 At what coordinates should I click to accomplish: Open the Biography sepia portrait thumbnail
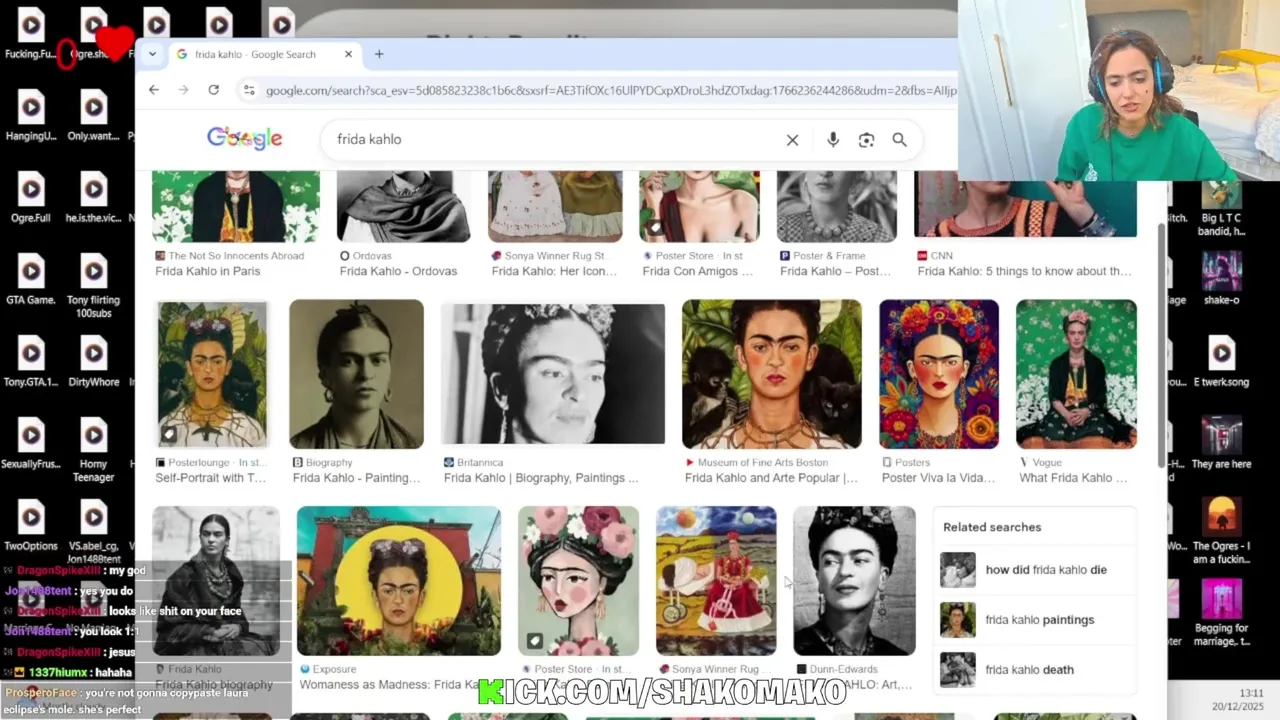356,374
